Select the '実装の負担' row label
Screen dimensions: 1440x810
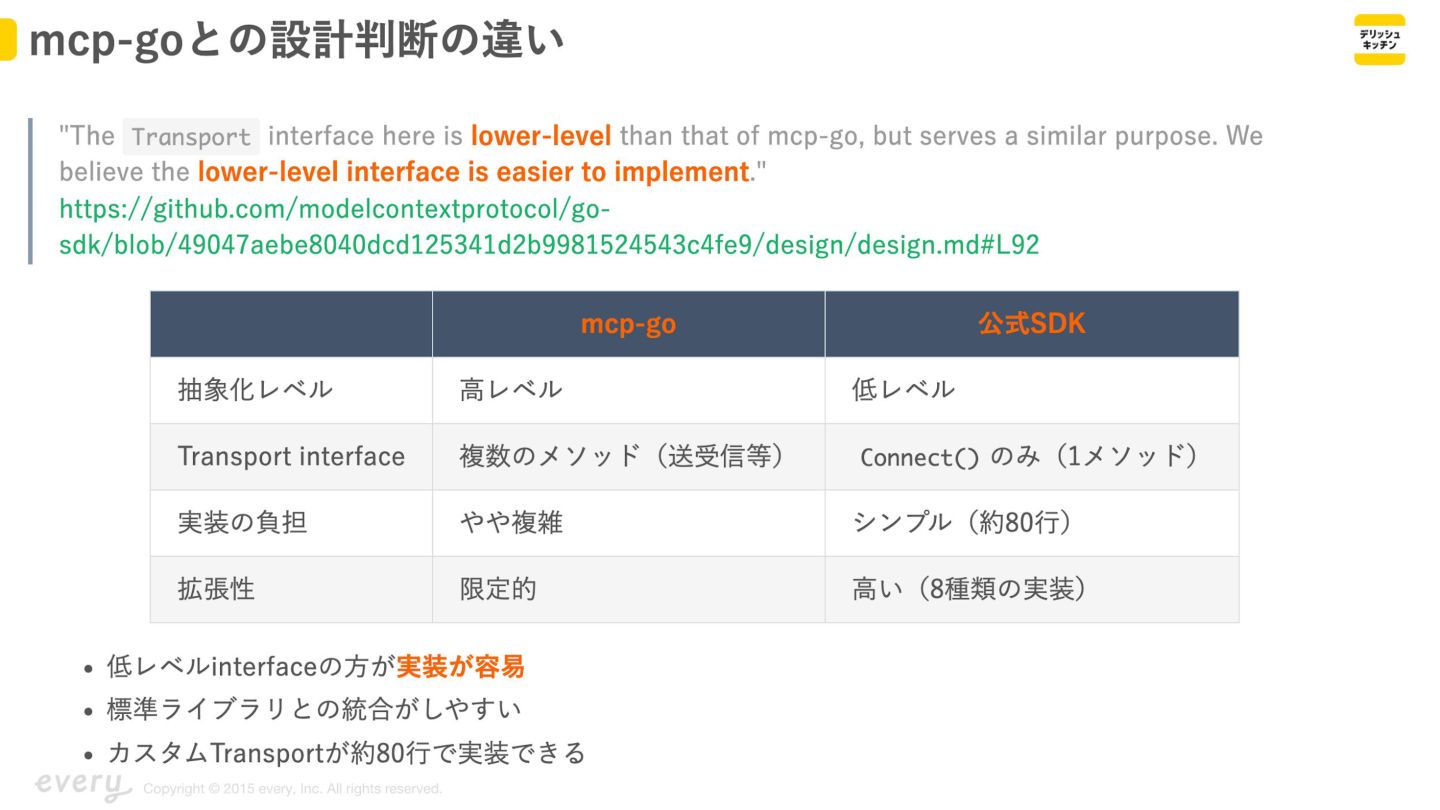pyautogui.click(x=242, y=522)
